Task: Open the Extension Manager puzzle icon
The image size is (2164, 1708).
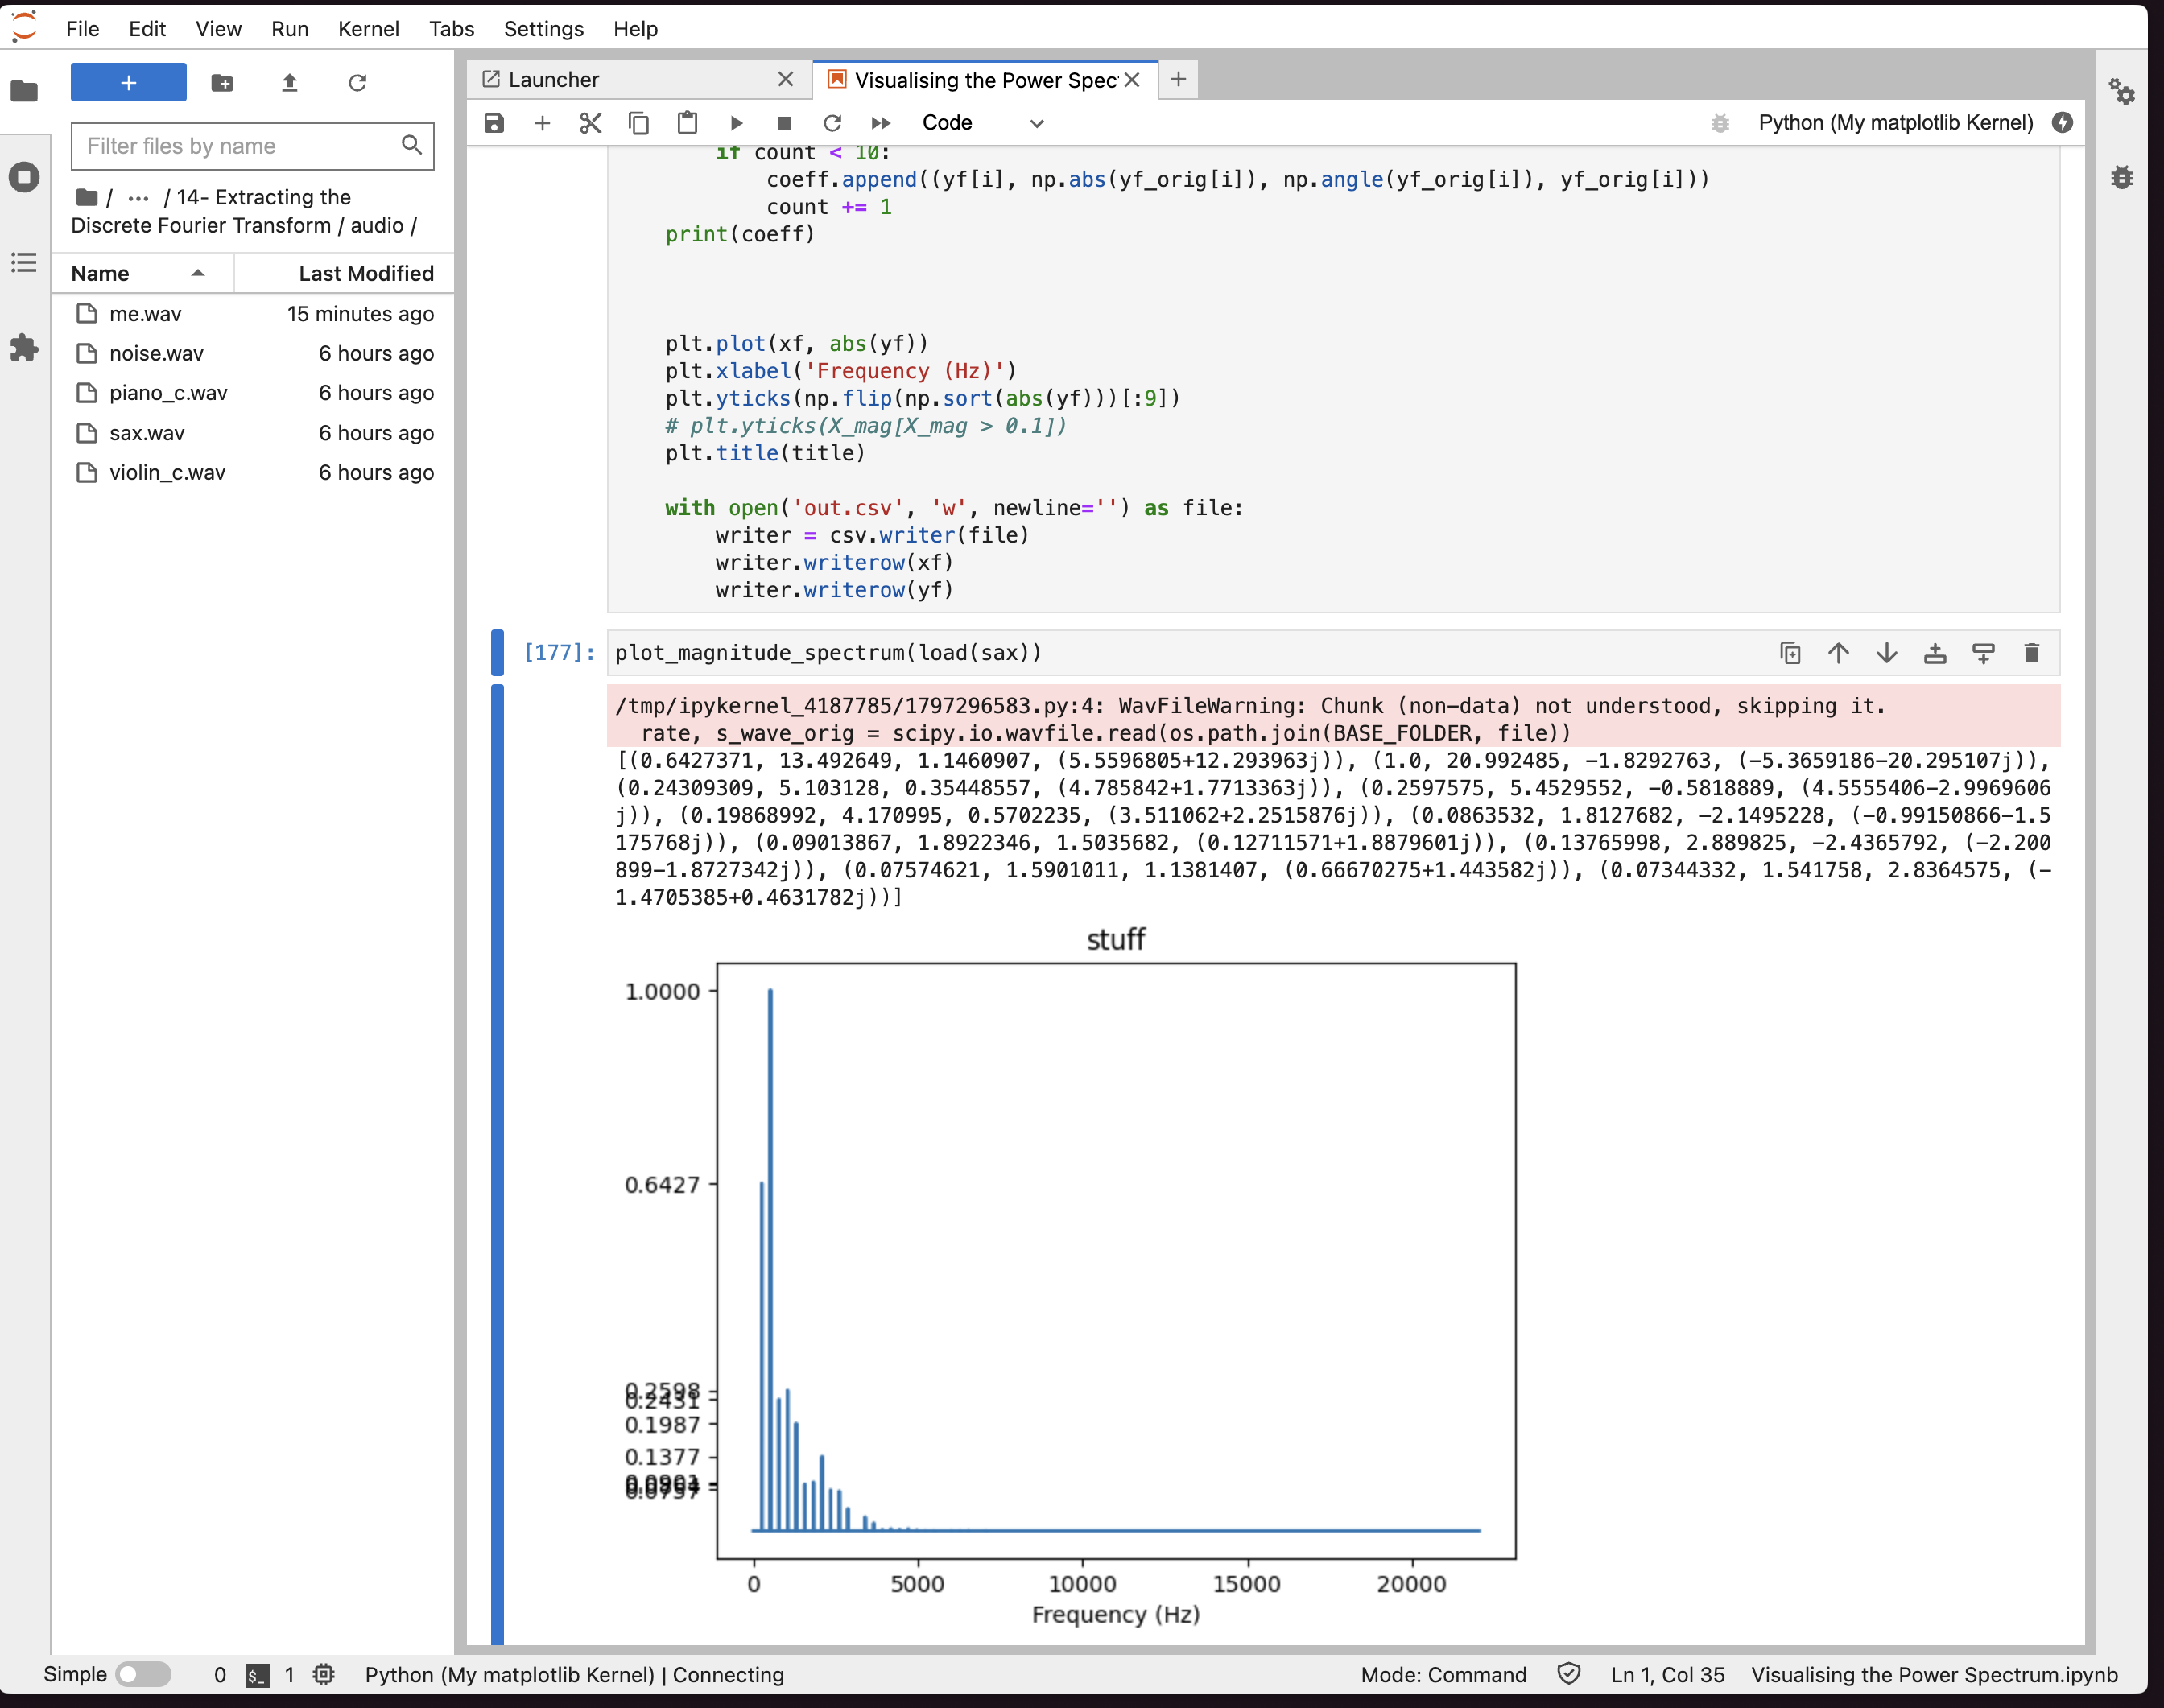Action: tap(24, 348)
